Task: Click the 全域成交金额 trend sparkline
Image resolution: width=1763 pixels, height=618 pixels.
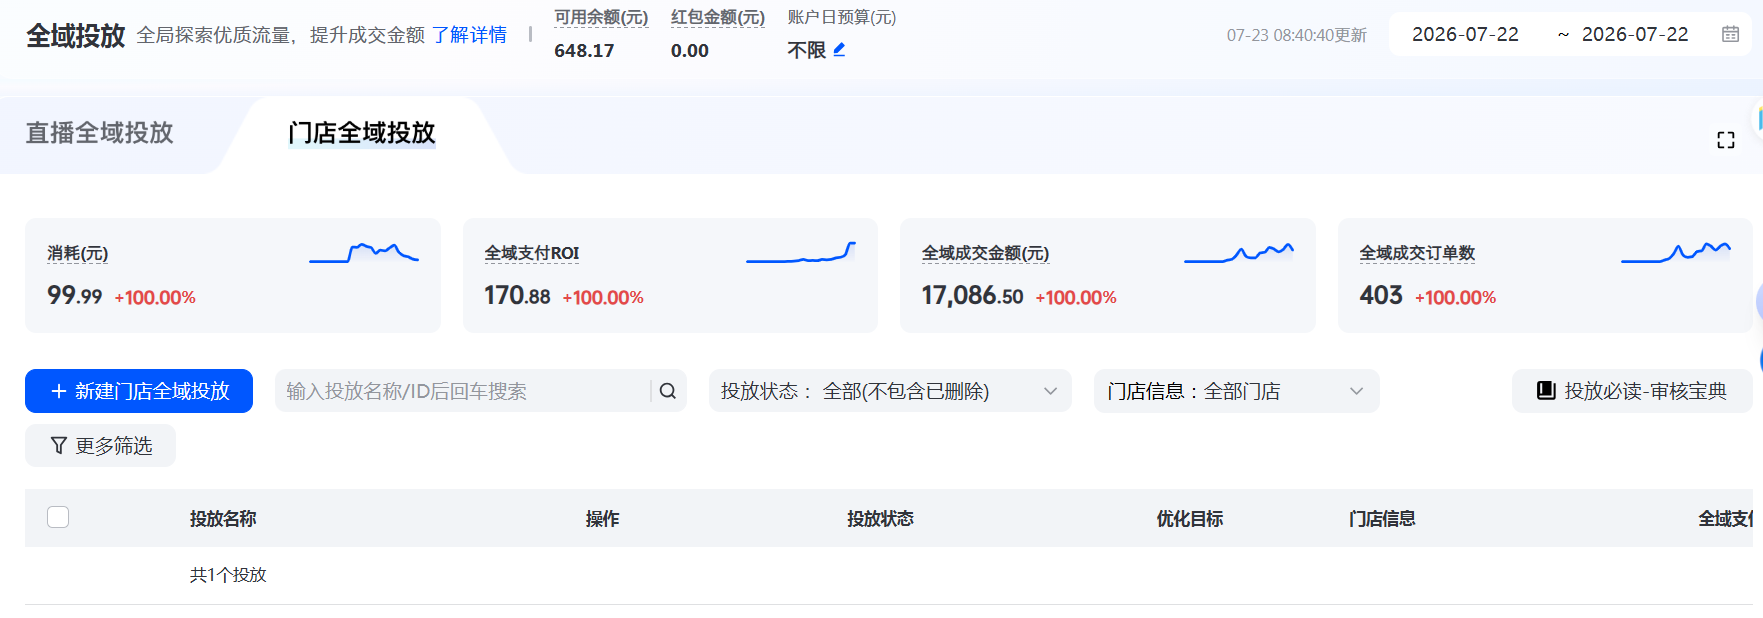Action: [x=1239, y=253]
